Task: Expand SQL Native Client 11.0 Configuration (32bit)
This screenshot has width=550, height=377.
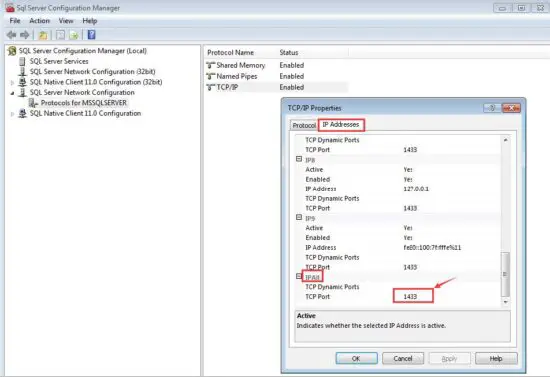Action: click(x=12, y=82)
